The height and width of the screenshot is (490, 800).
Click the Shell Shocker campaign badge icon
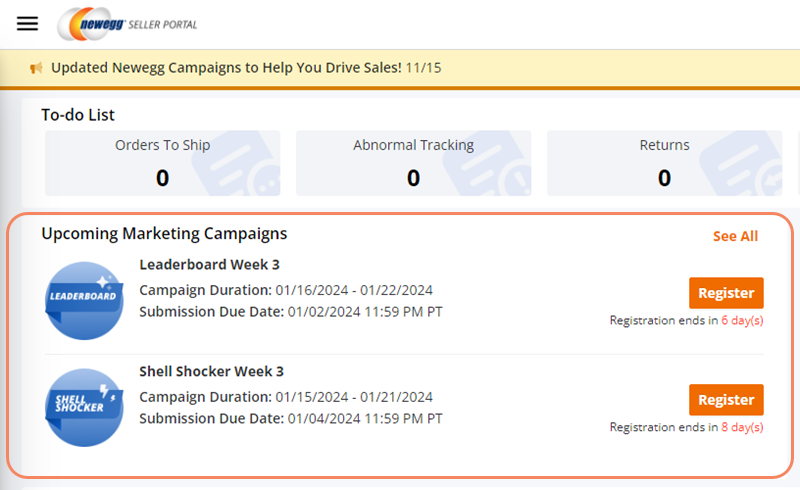(x=84, y=407)
